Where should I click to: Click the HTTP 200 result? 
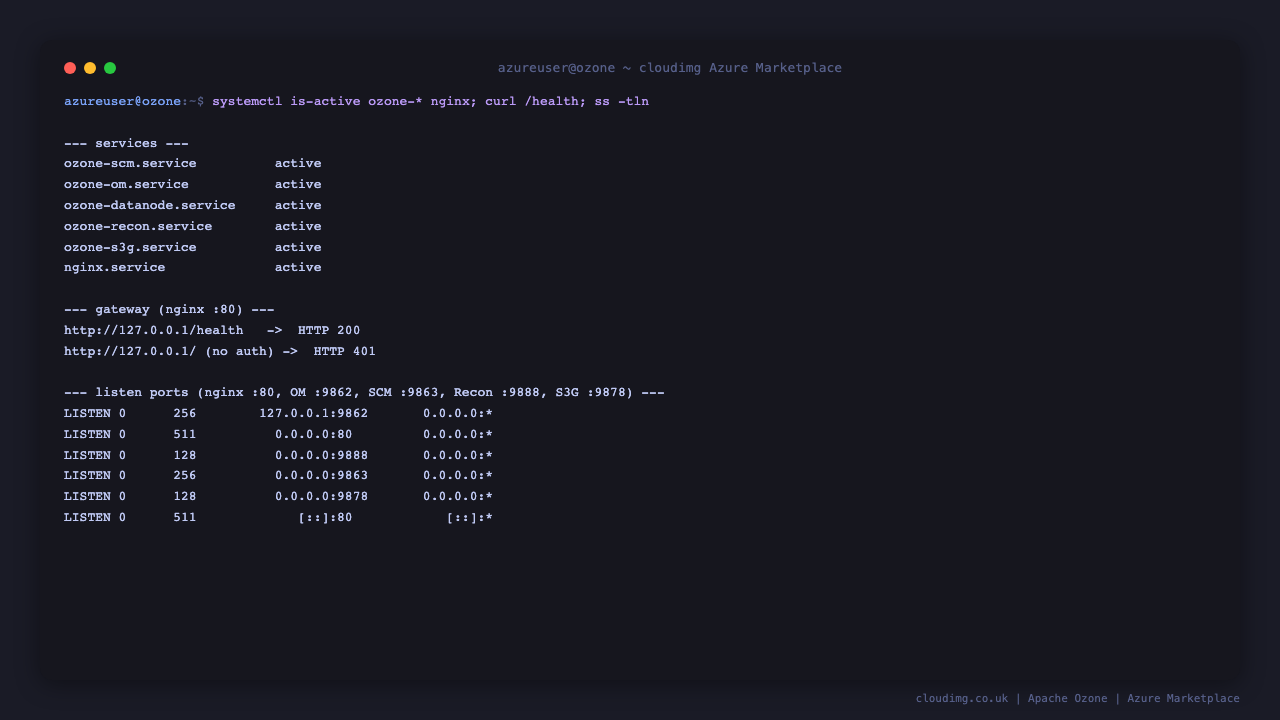click(x=329, y=331)
